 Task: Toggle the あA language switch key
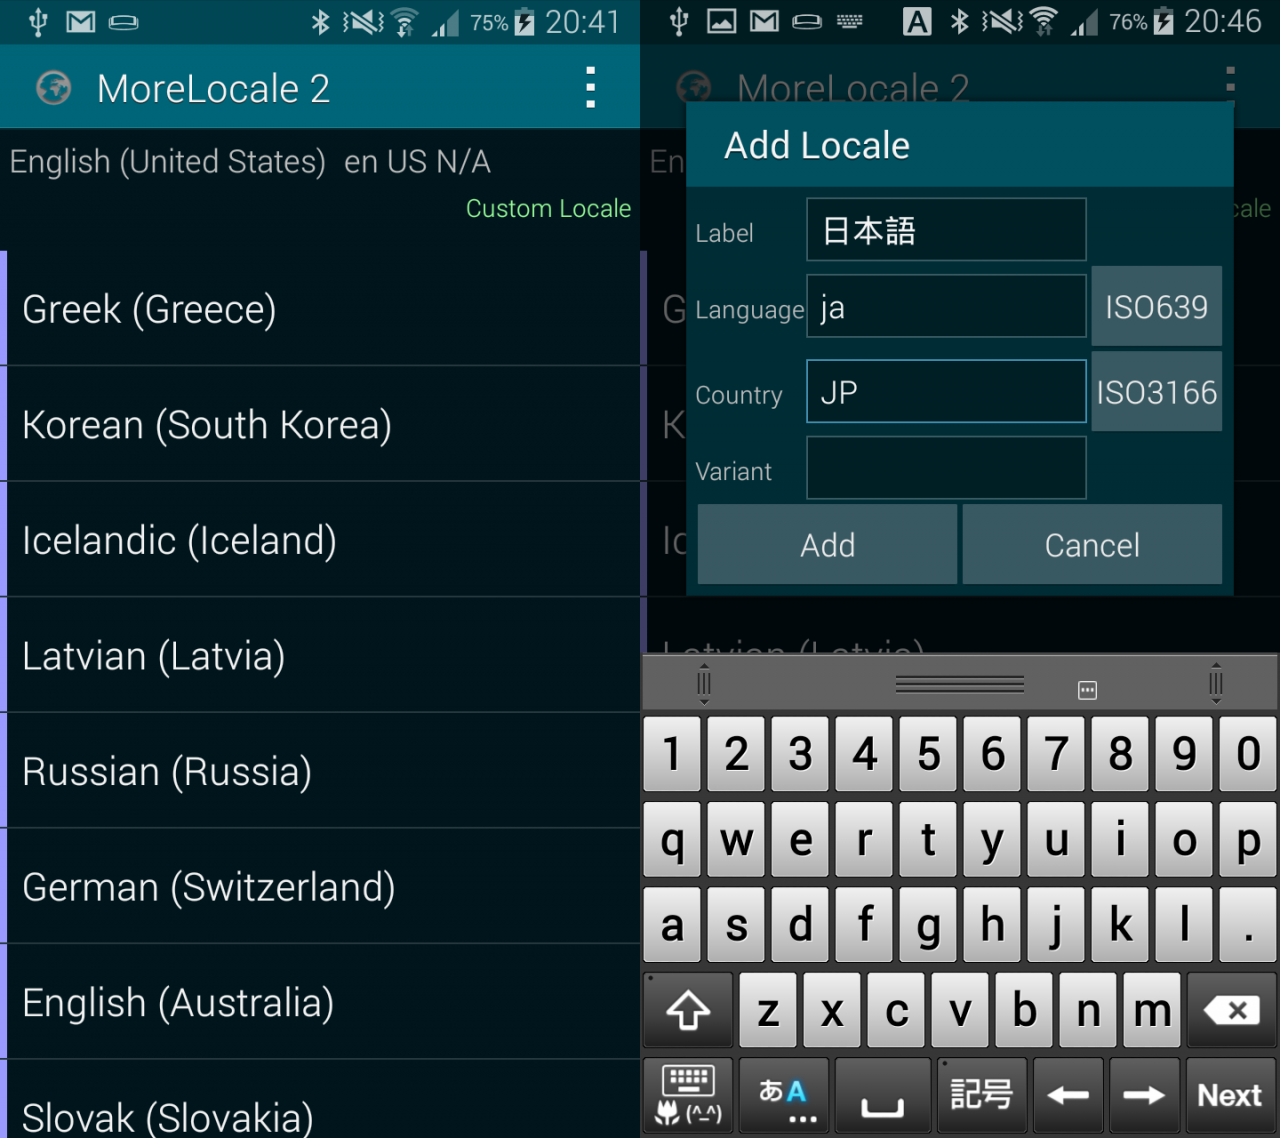784,1095
